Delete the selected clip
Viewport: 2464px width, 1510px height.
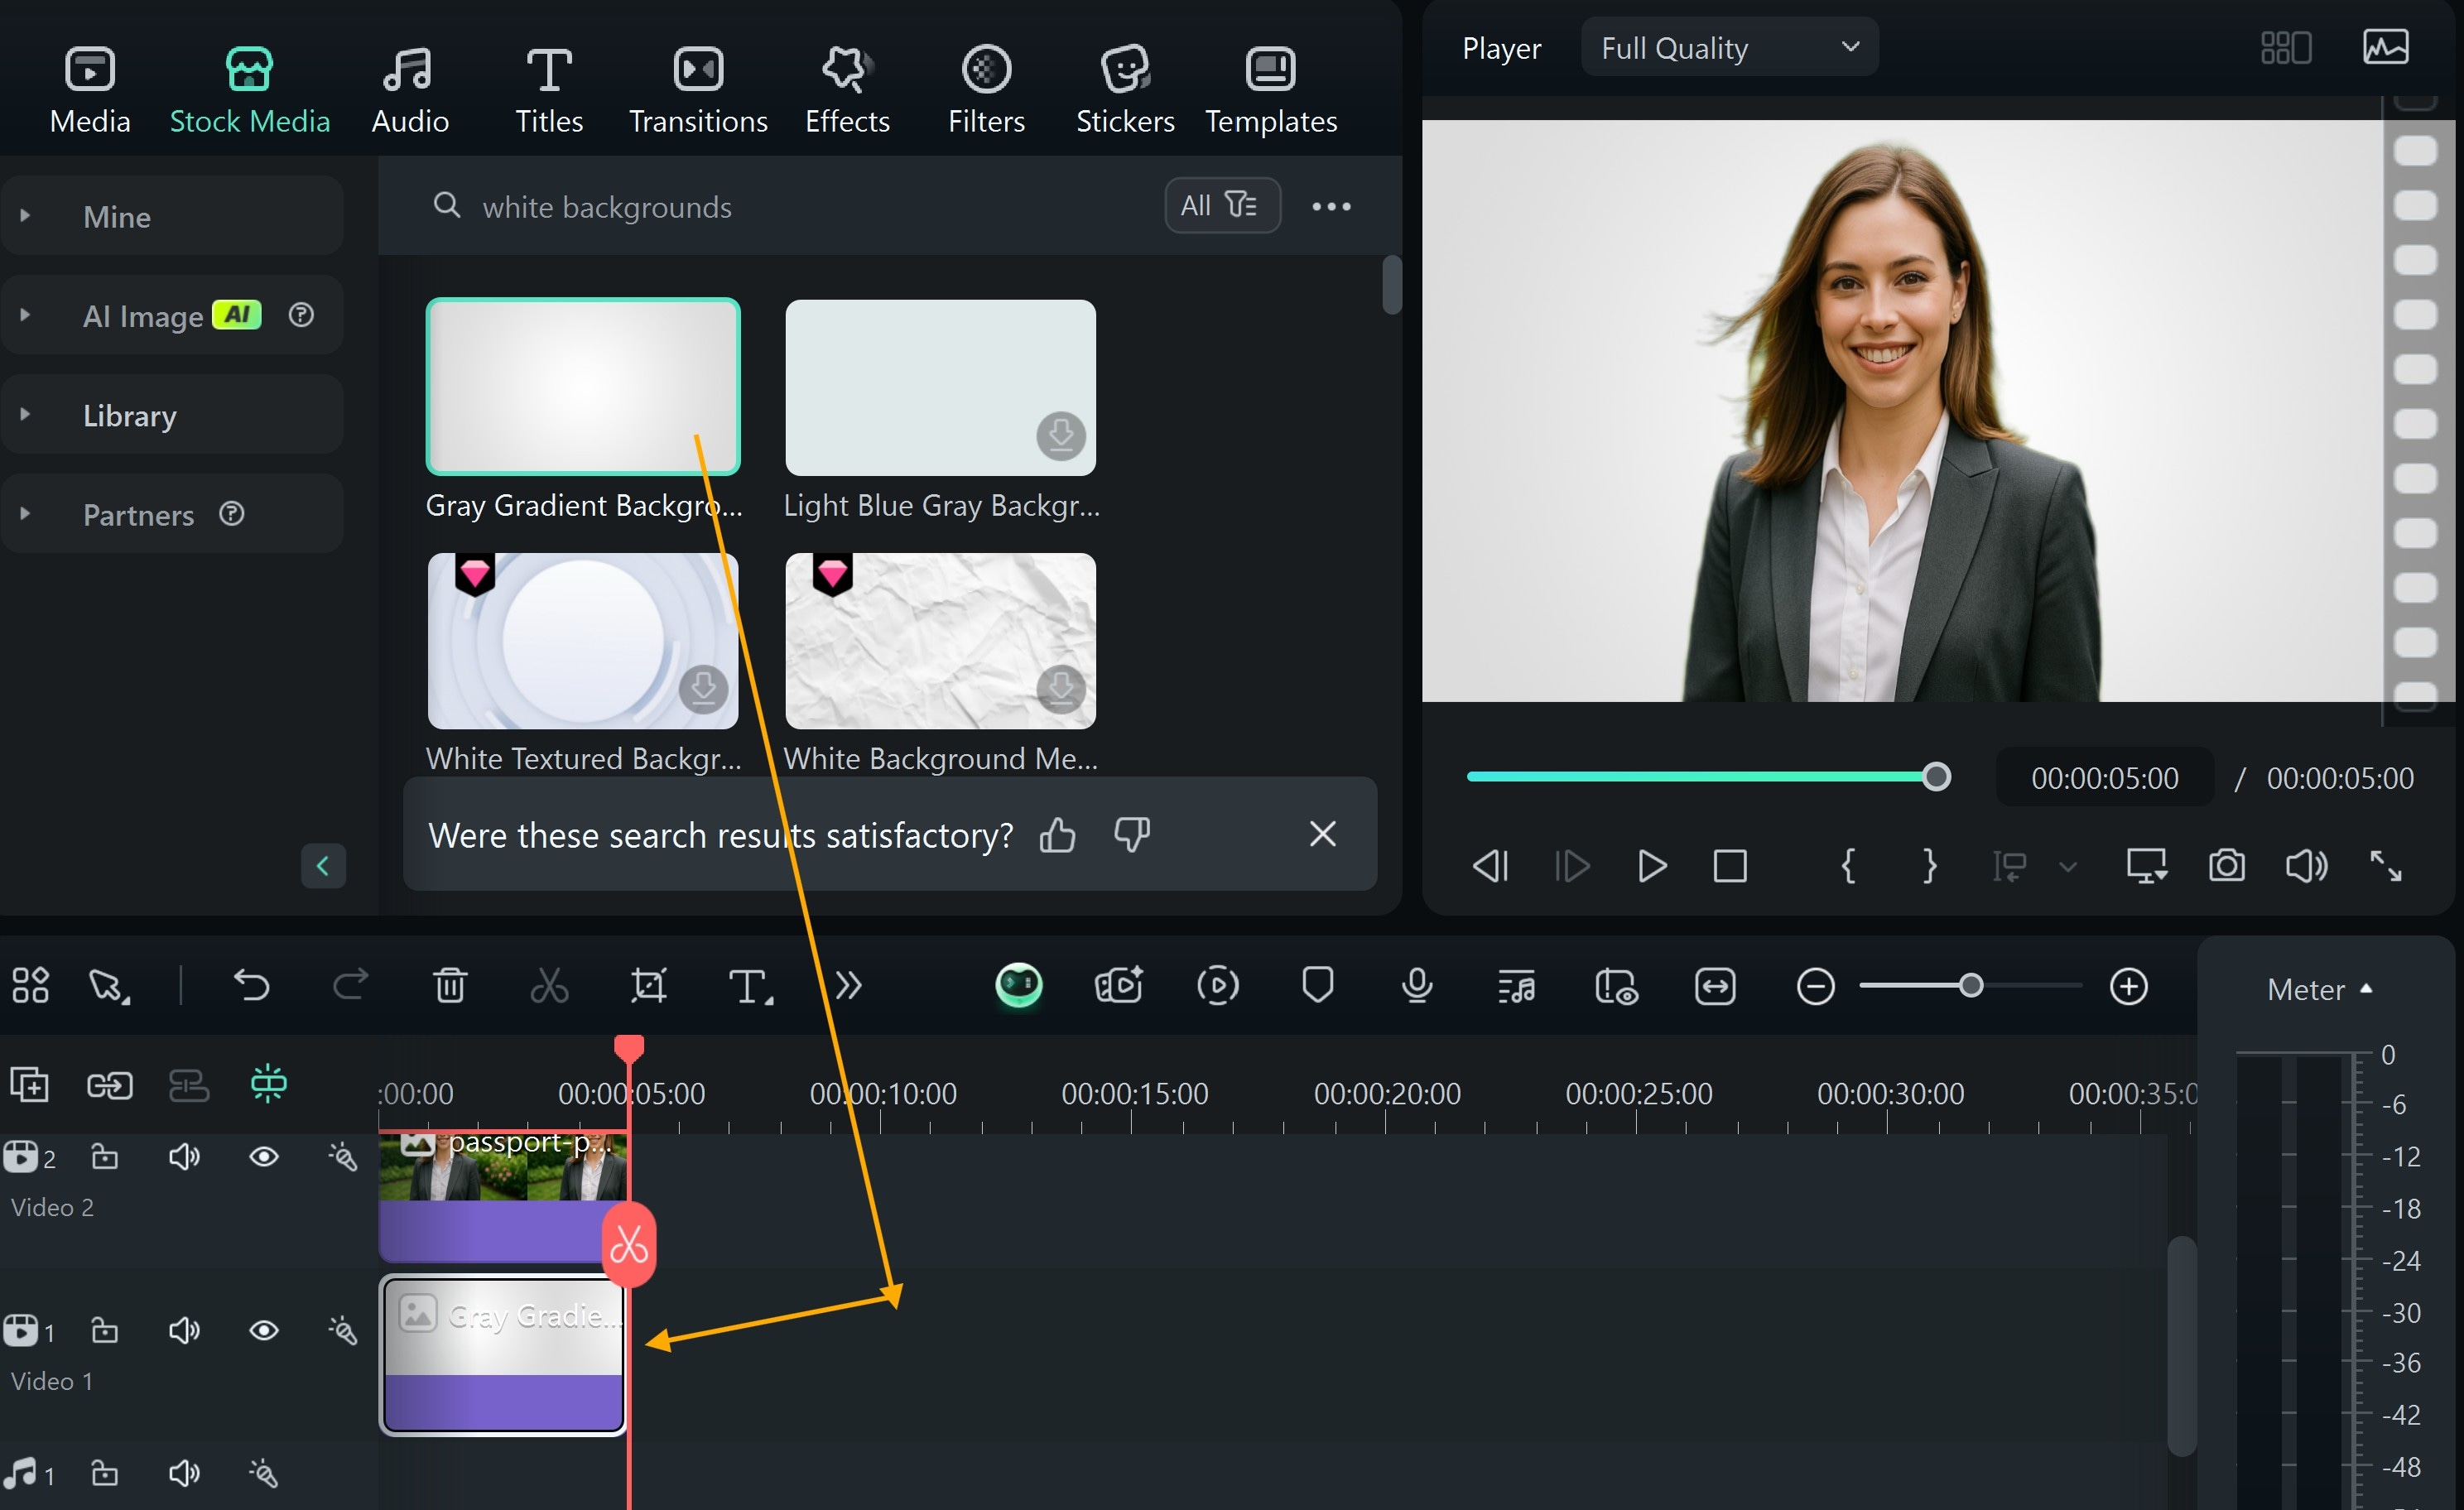[450, 986]
